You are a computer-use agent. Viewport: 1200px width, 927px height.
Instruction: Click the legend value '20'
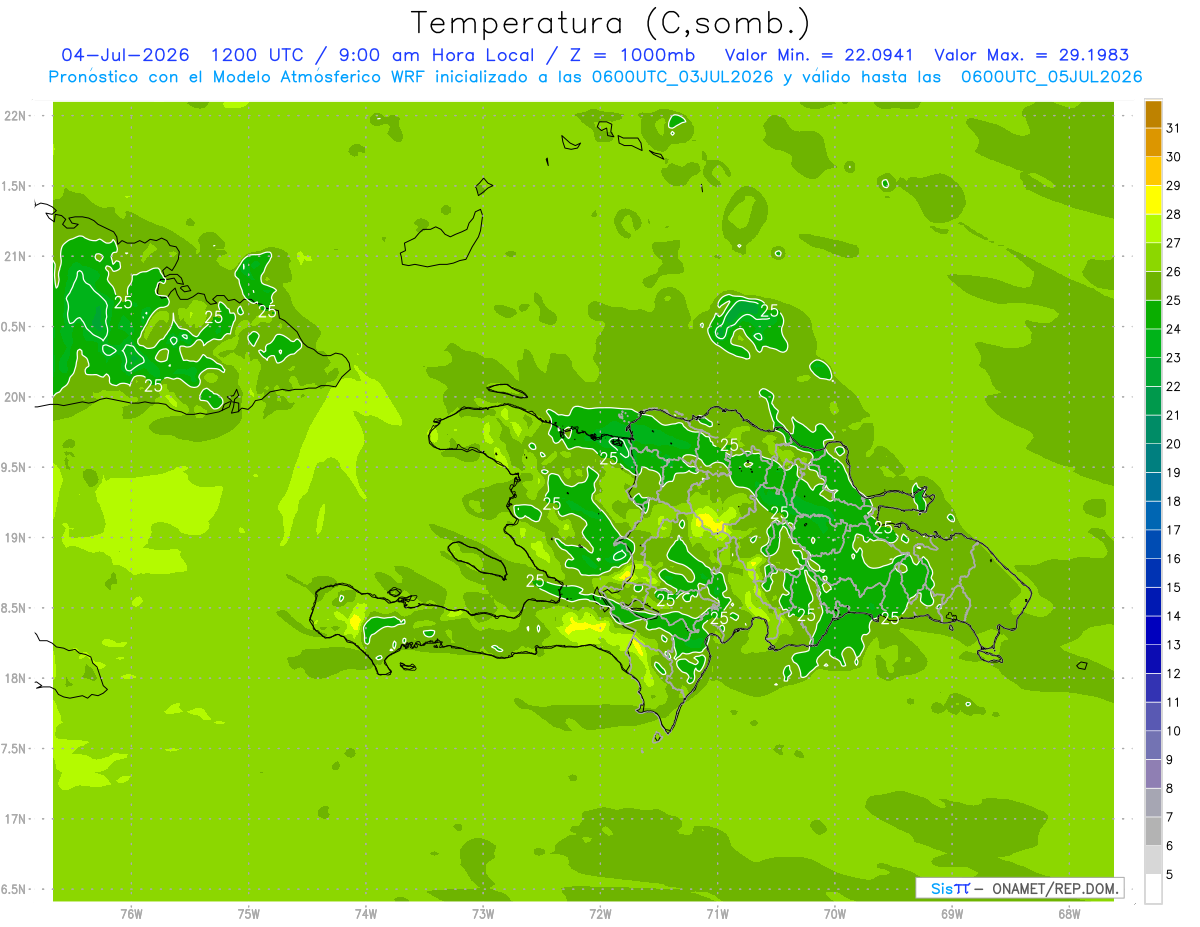[1174, 444]
